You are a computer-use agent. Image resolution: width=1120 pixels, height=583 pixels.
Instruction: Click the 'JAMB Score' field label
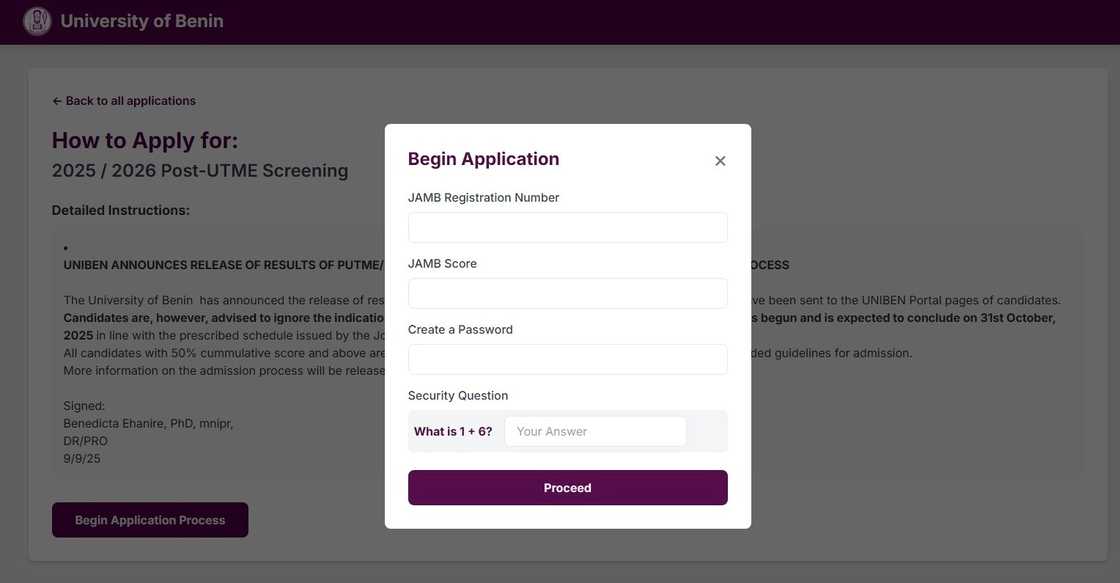pyautogui.click(x=442, y=262)
